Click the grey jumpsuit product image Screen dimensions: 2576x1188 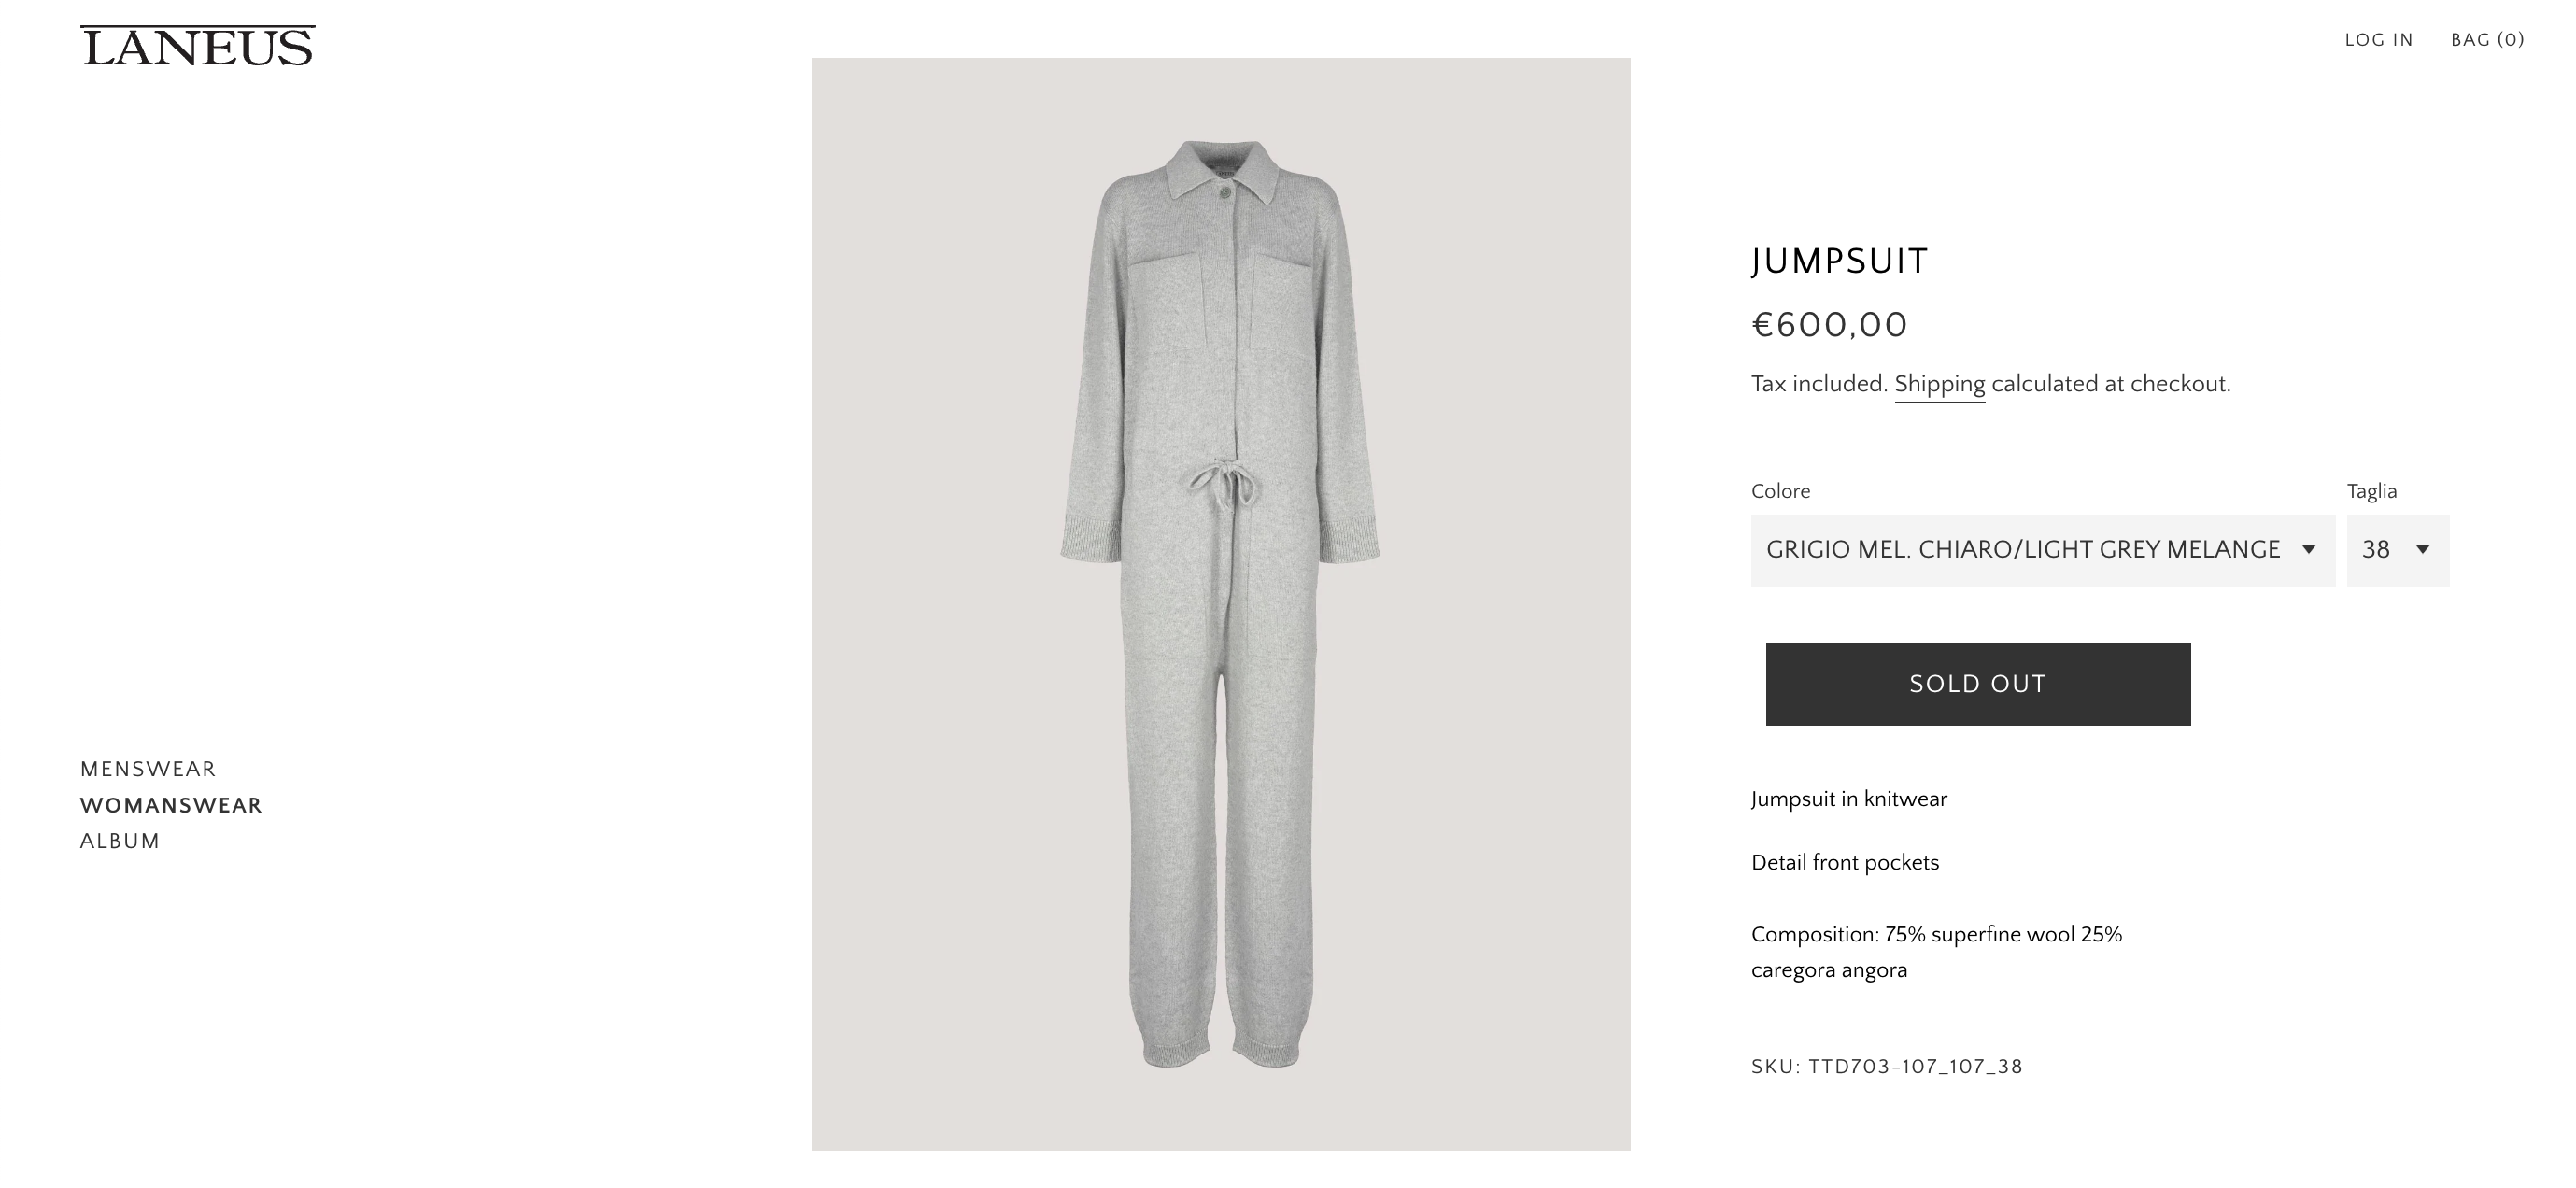click(1220, 604)
